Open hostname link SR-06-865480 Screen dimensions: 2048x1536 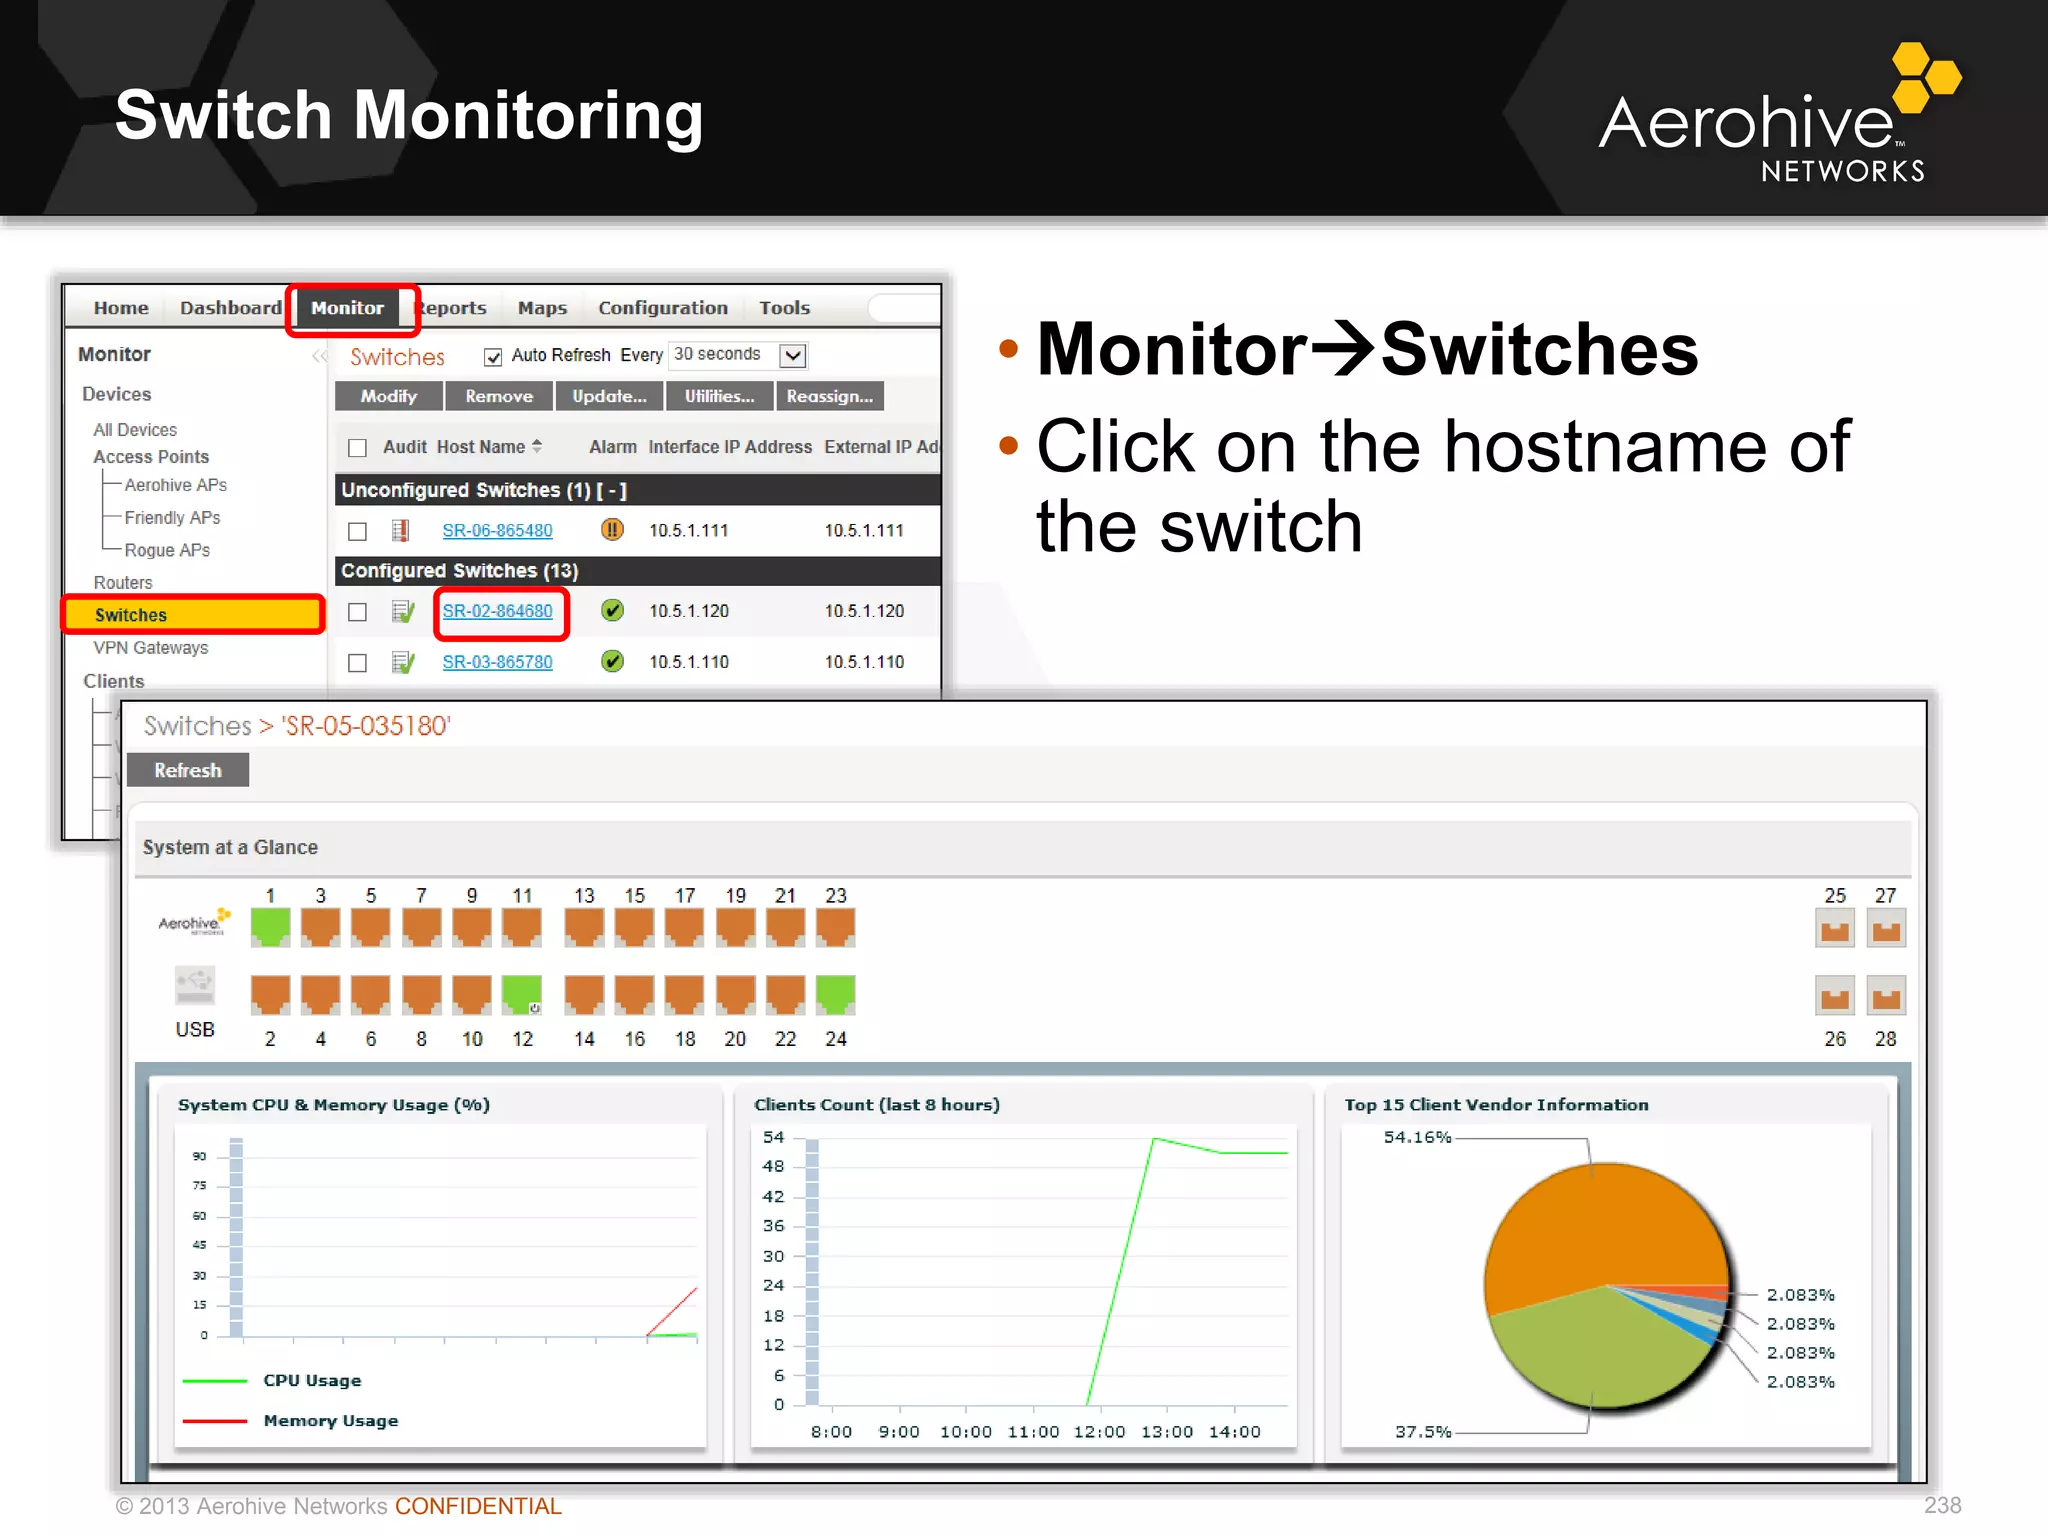click(x=497, y=530)
